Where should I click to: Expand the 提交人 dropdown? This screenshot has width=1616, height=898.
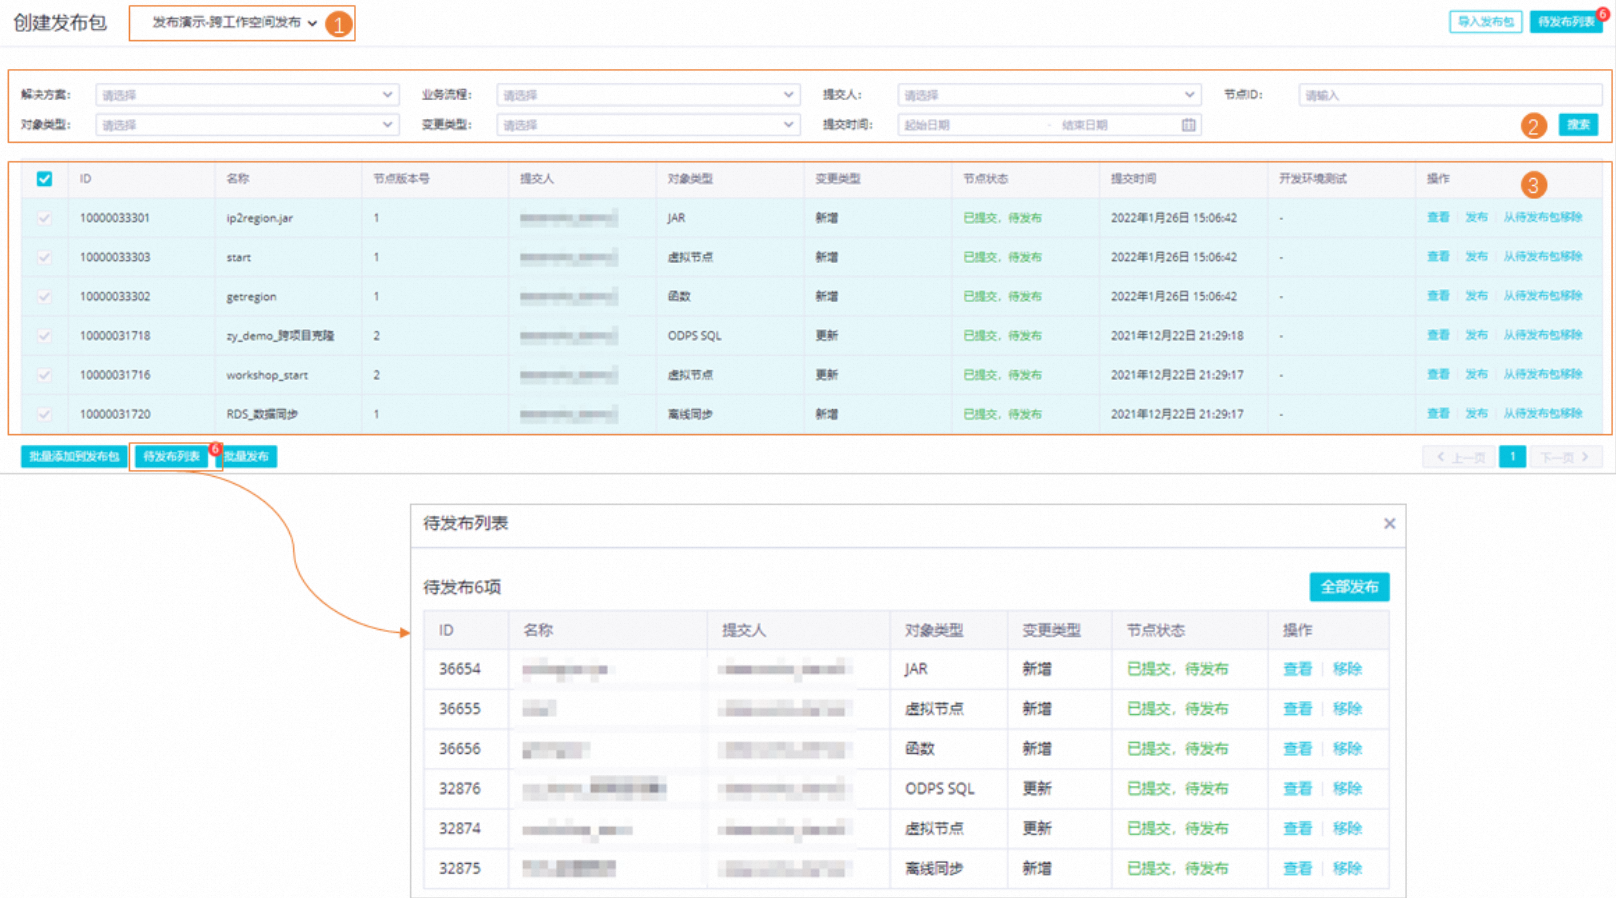[x=1049, y=95]
